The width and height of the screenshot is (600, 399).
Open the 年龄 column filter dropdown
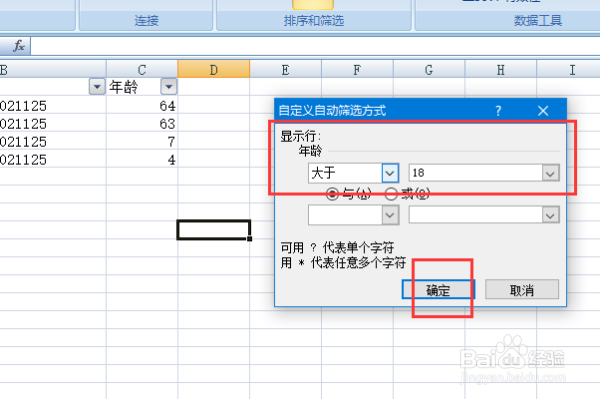point(169,86)
